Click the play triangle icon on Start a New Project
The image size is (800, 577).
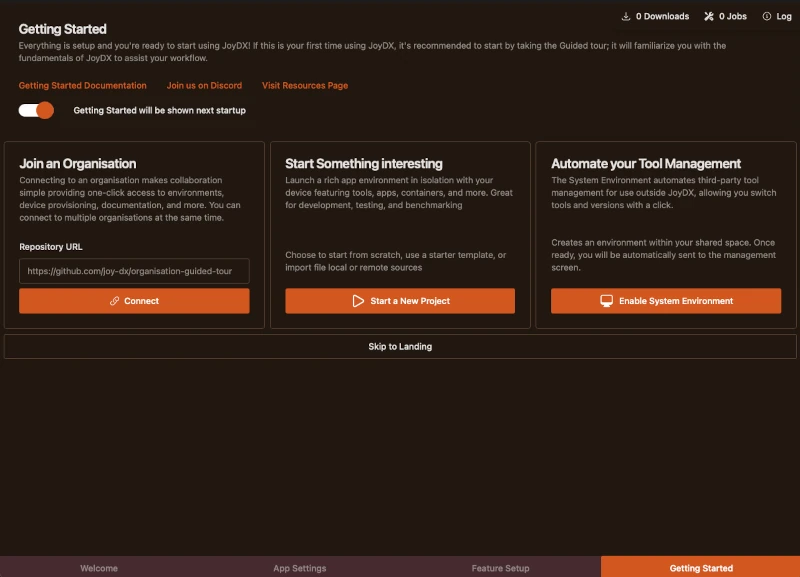358,301
